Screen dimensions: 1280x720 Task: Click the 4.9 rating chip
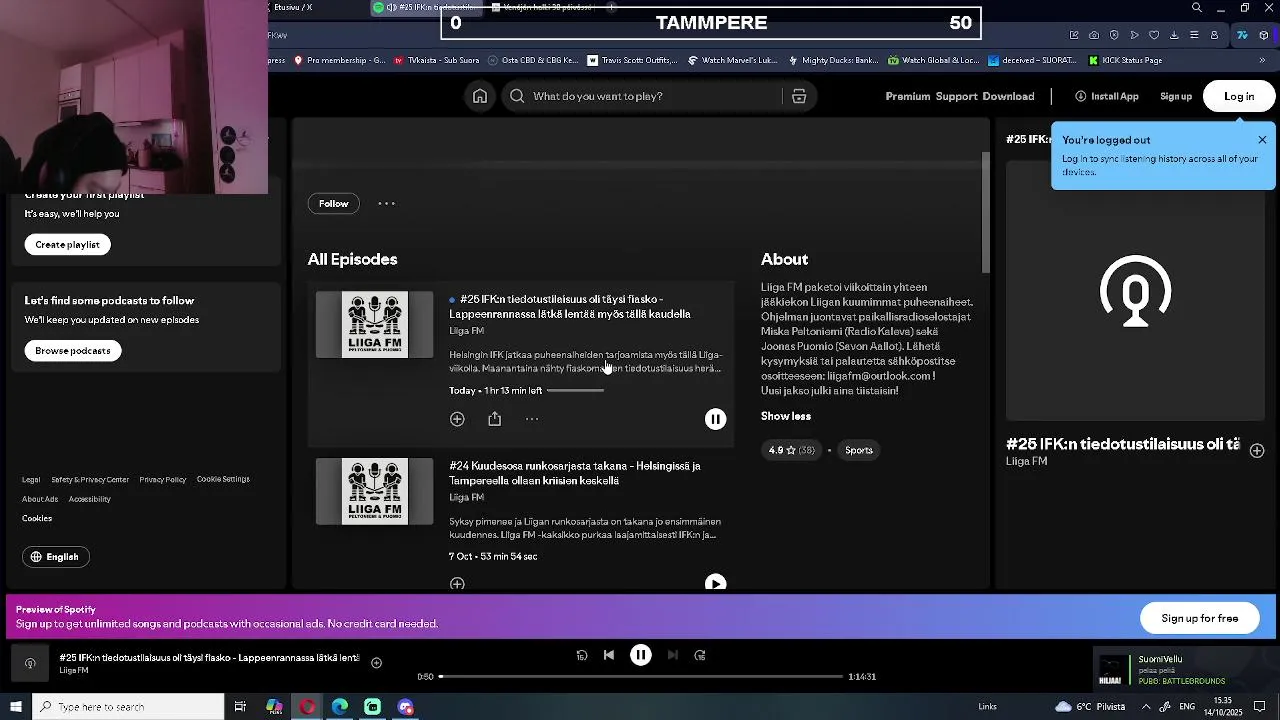791,450
